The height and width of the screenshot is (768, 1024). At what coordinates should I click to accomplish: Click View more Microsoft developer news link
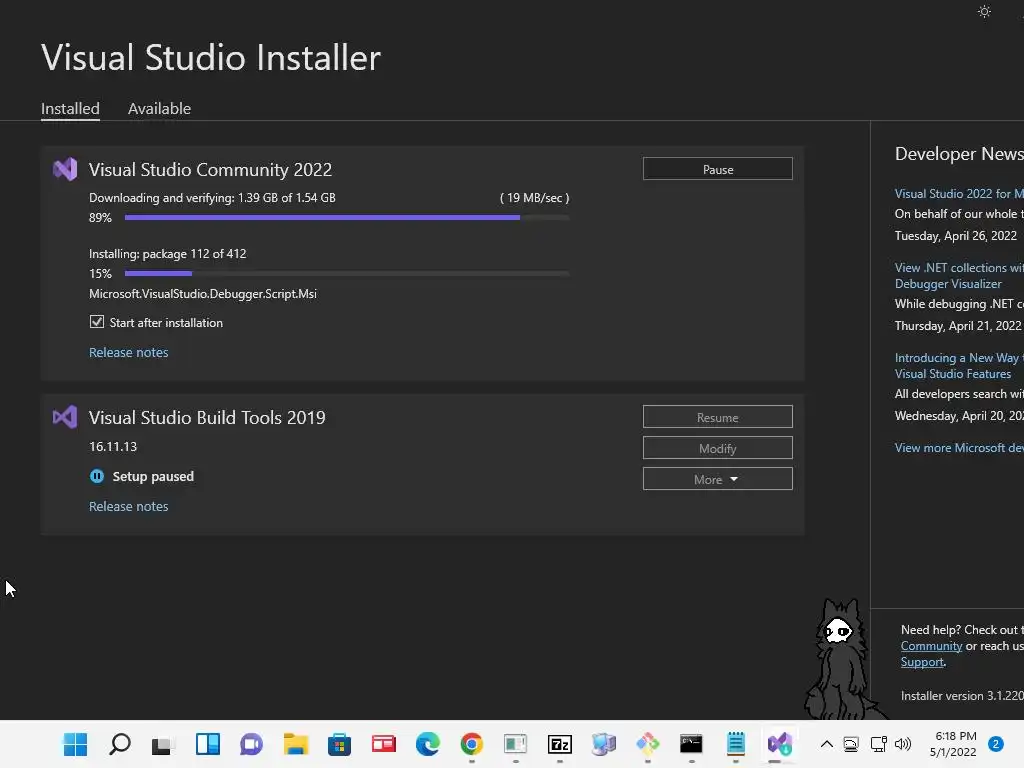[x=959, y=448]
